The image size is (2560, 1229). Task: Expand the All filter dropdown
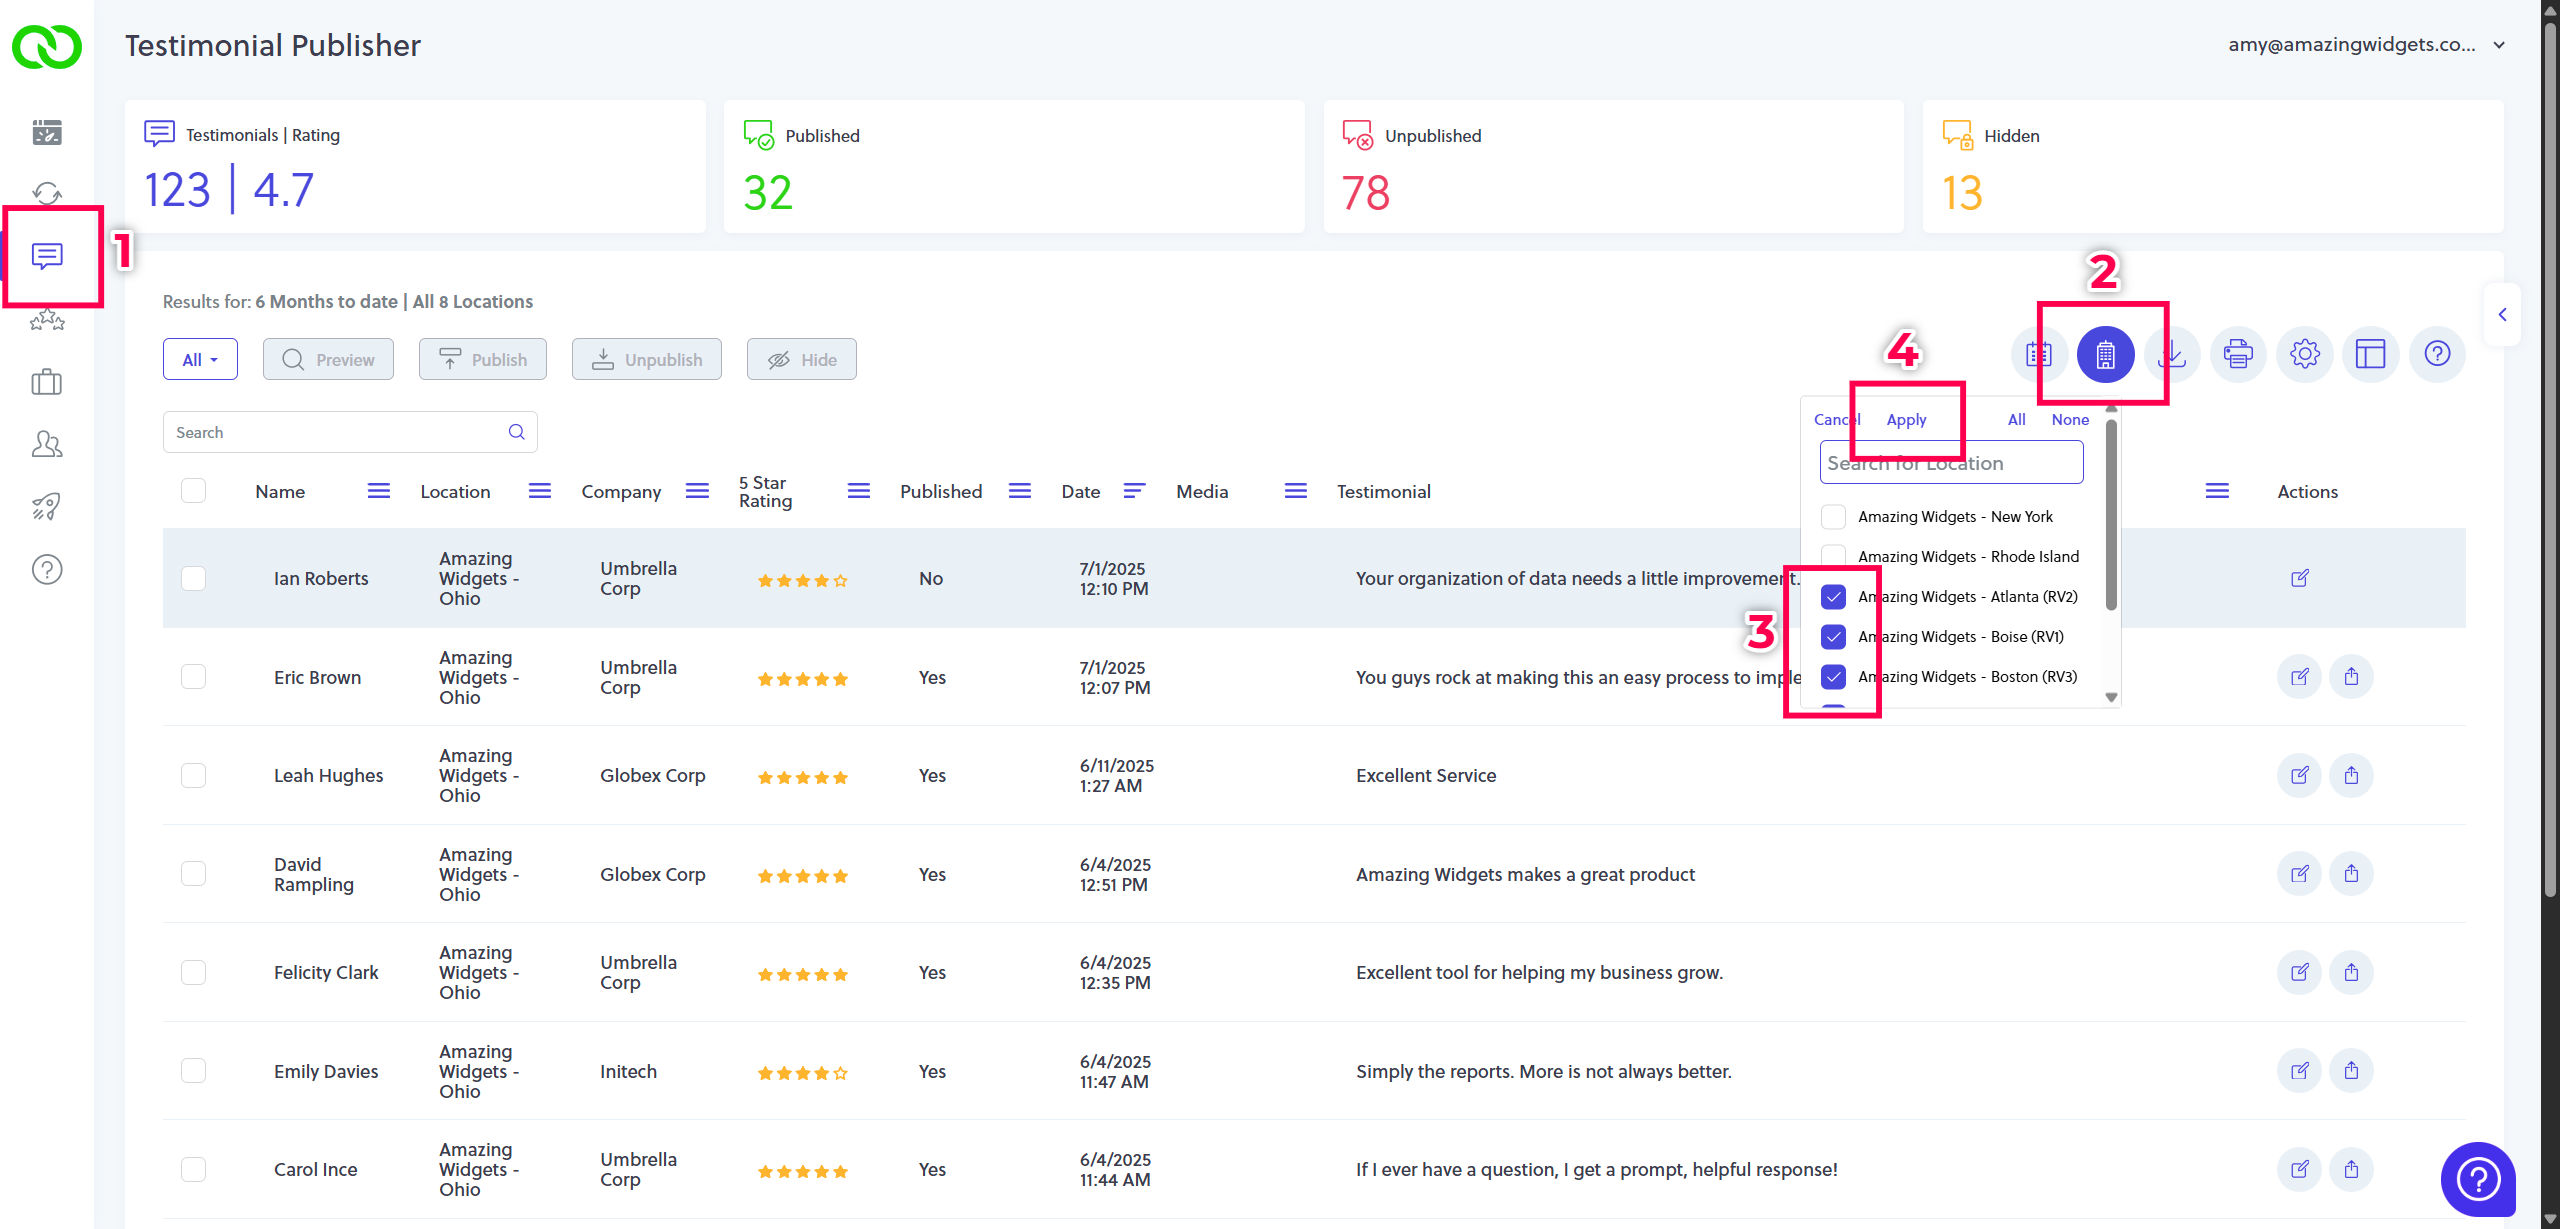coord(200,360)
